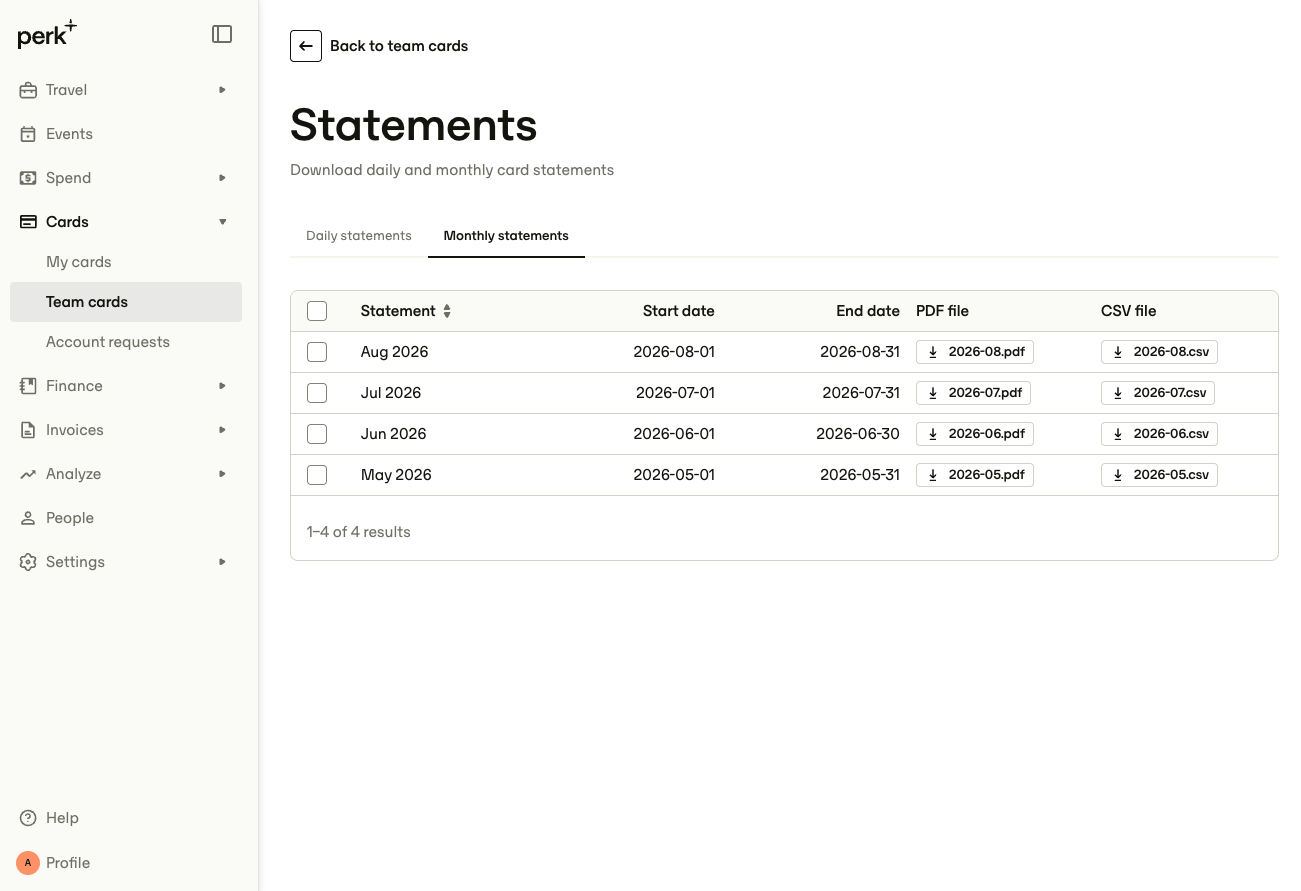The height and width of the screenshot is (891, 1301).
Task: Check the Aug 2026 statement row
Action: click(317, 352)
